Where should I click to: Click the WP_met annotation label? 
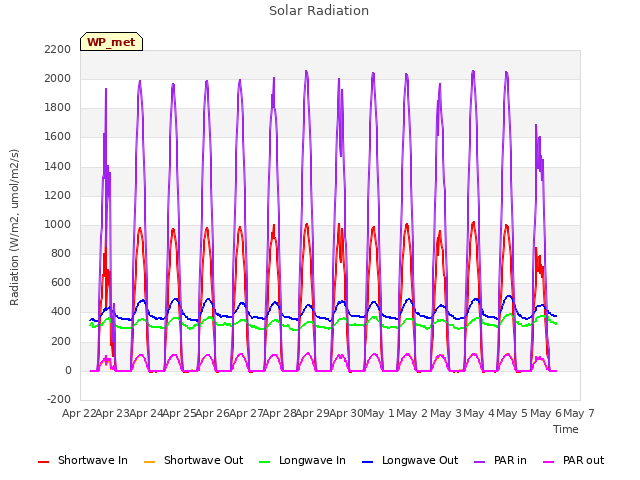(111, 42)
